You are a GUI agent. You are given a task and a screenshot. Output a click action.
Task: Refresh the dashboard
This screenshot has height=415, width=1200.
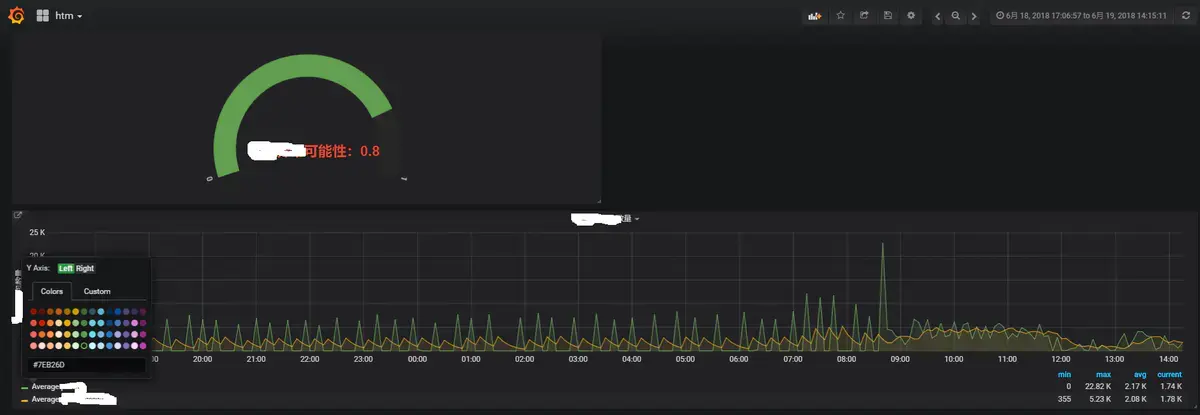(x=1186, y=16)
